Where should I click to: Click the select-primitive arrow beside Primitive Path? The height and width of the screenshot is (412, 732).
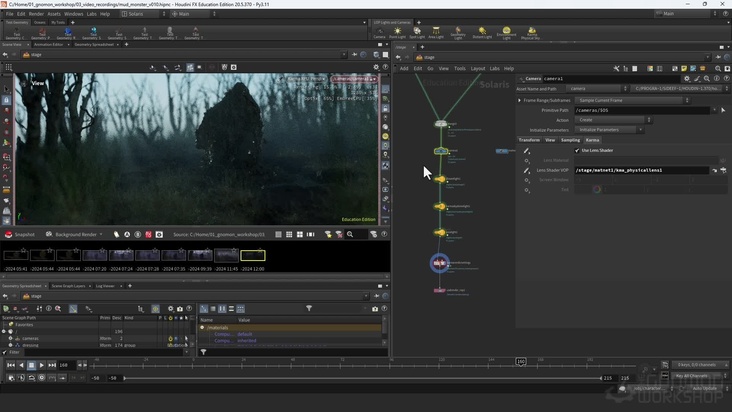(723, 110)
